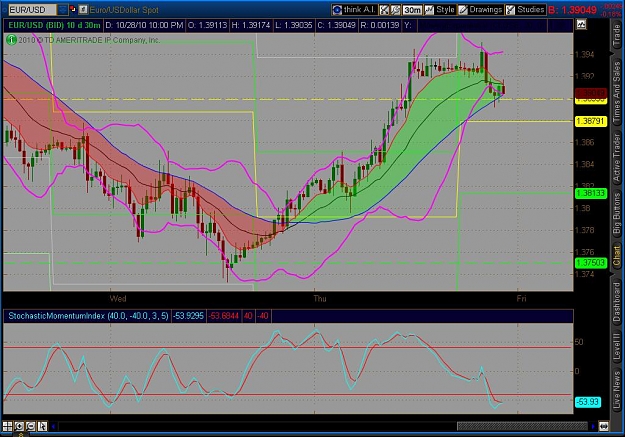Click the bid price B: 1.39049
This screenshot has width=625, height=437.
(x=572, y=10)
